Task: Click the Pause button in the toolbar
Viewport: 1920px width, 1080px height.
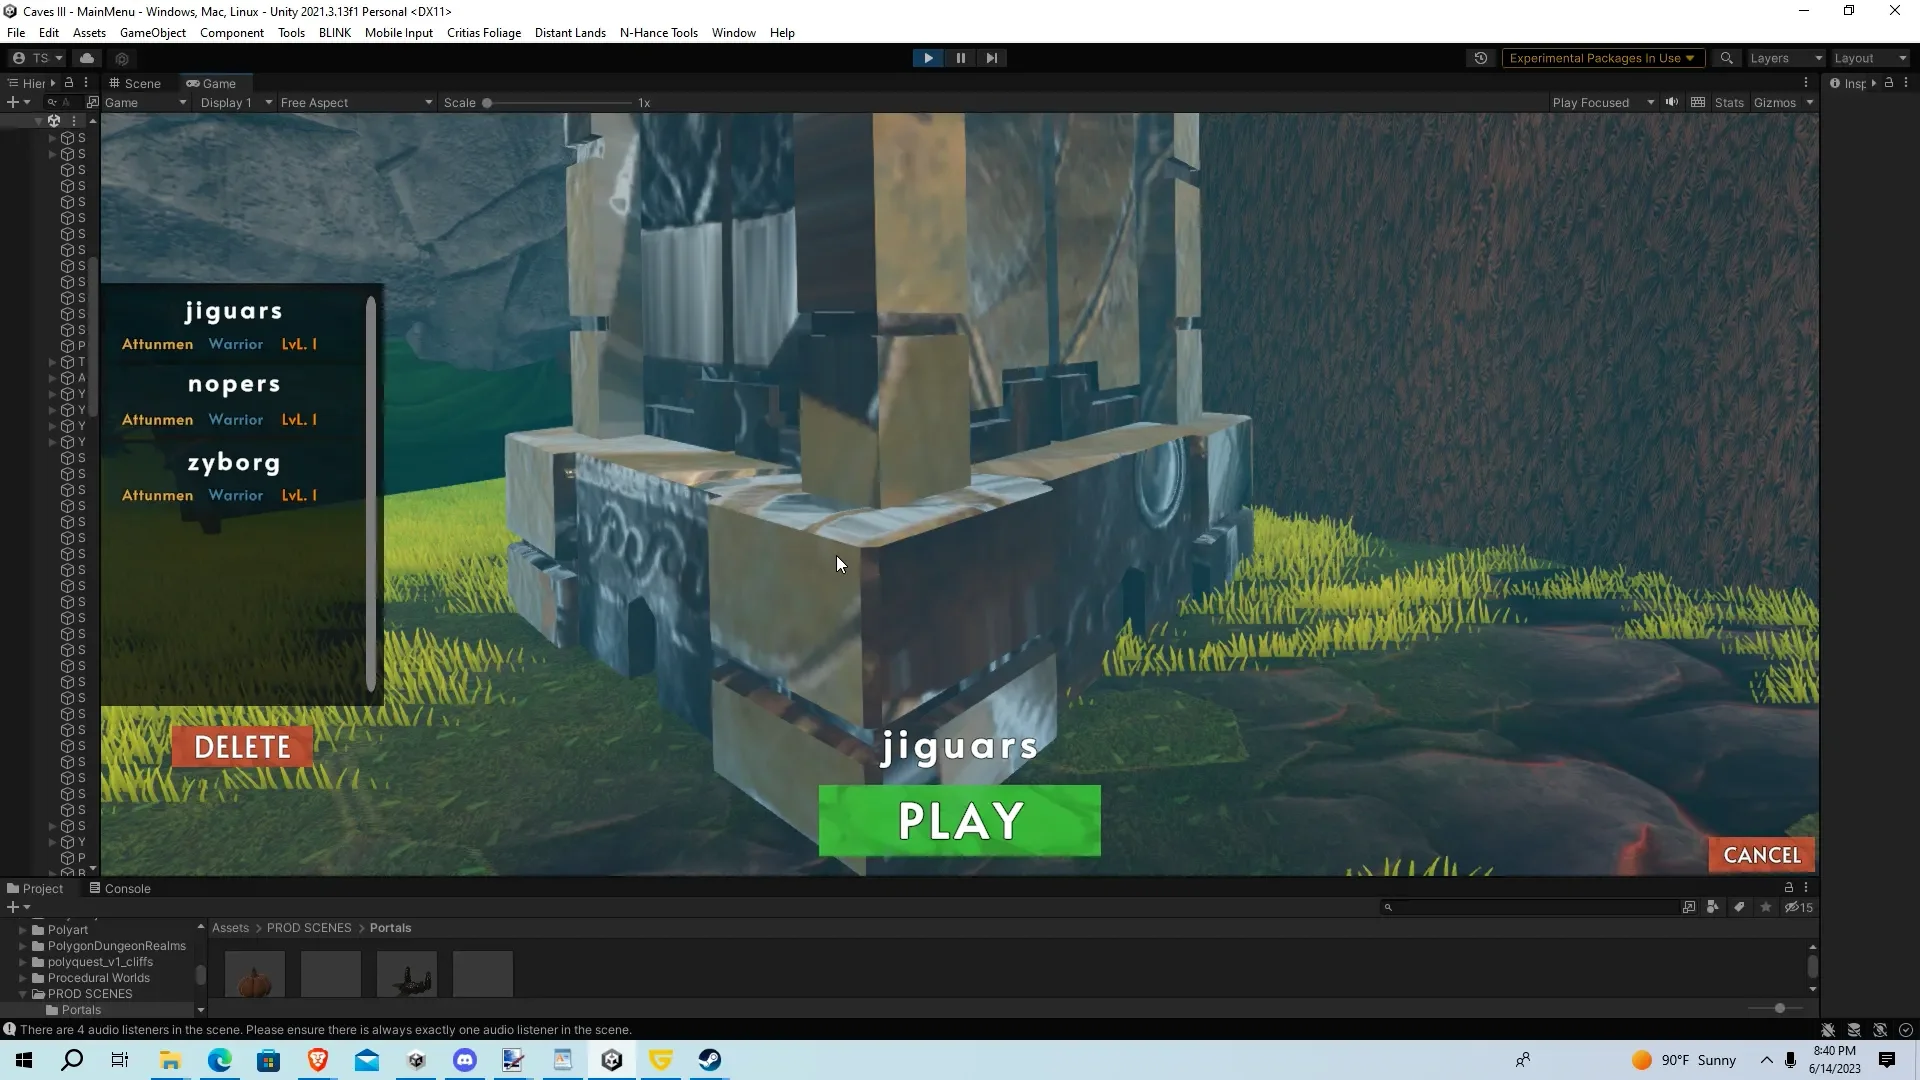Action: click(960, 58)
